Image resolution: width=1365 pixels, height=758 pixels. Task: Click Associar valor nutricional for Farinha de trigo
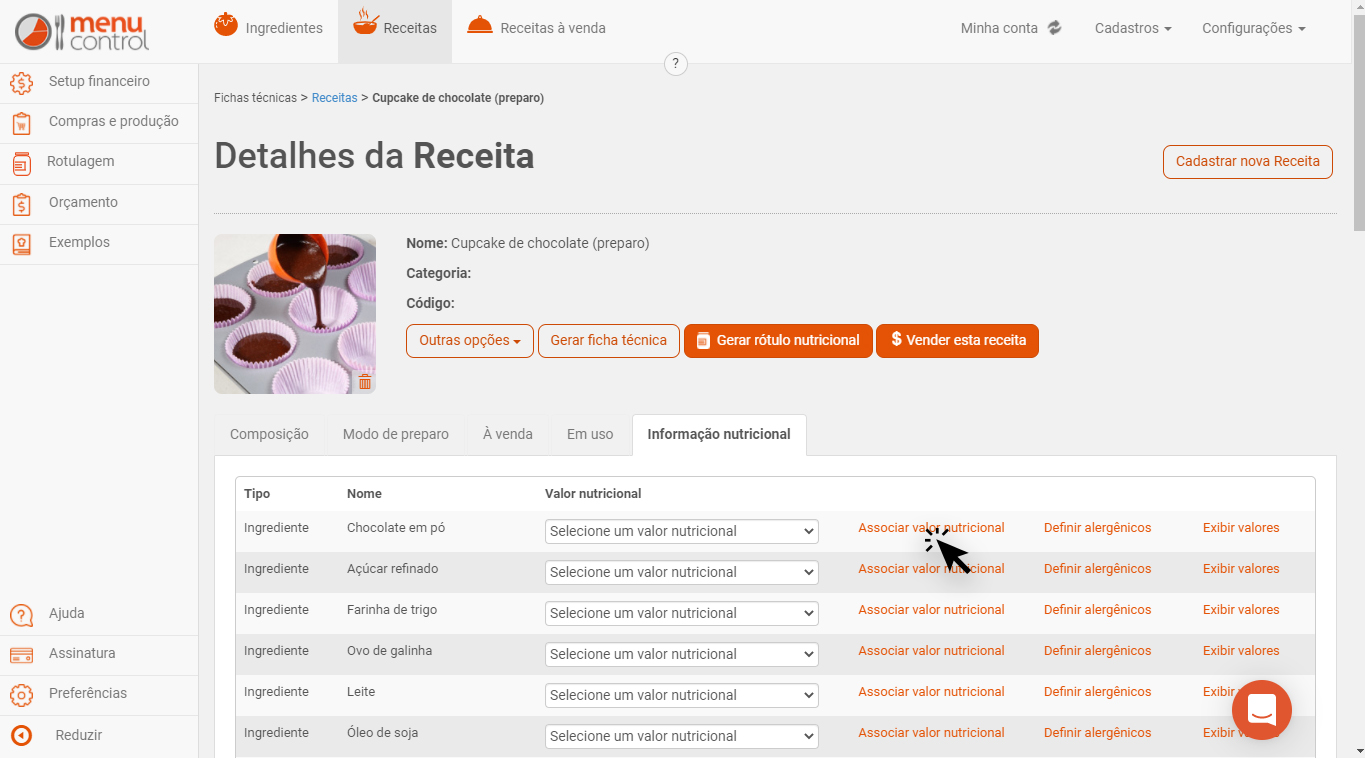click(x=931, y=610)
